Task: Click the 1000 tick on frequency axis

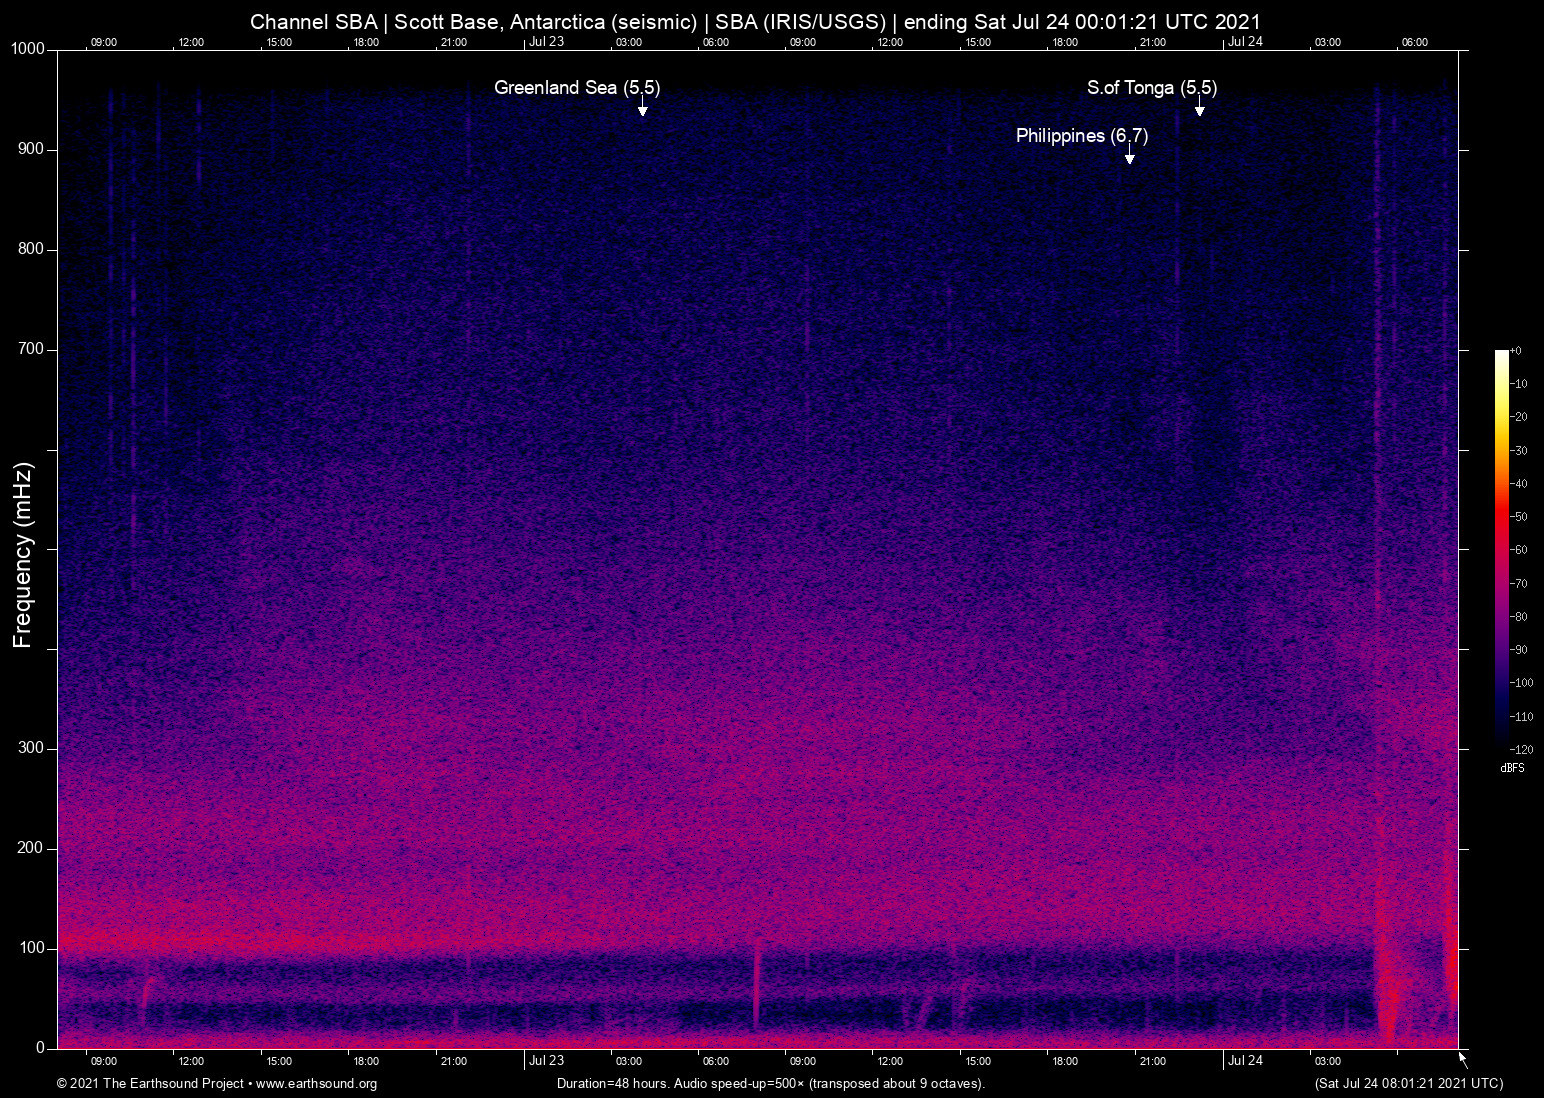Action: (28, 49)
